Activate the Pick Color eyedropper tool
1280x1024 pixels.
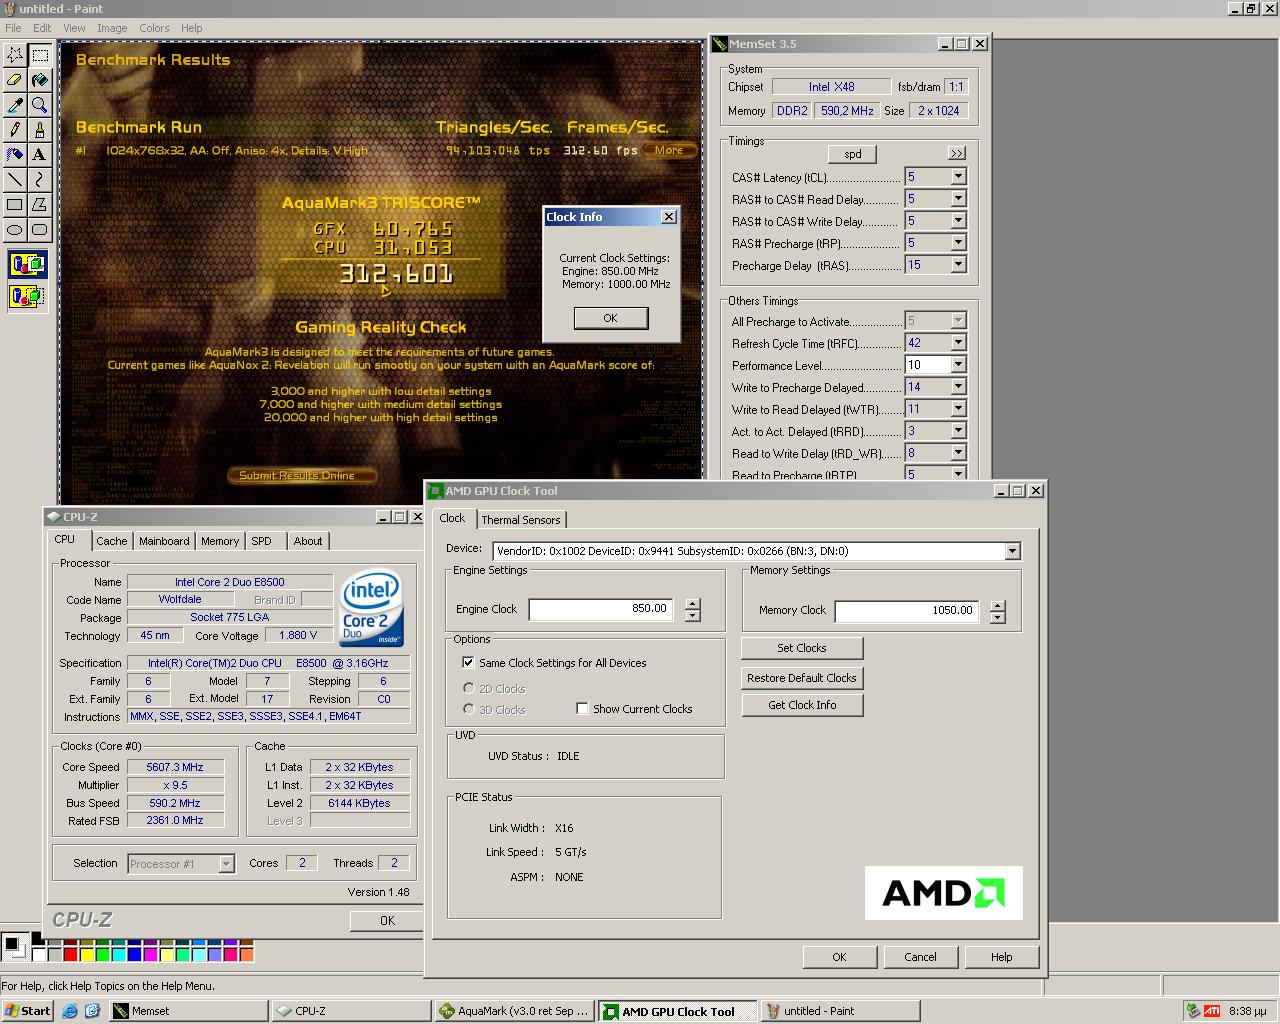click(15, 105)
